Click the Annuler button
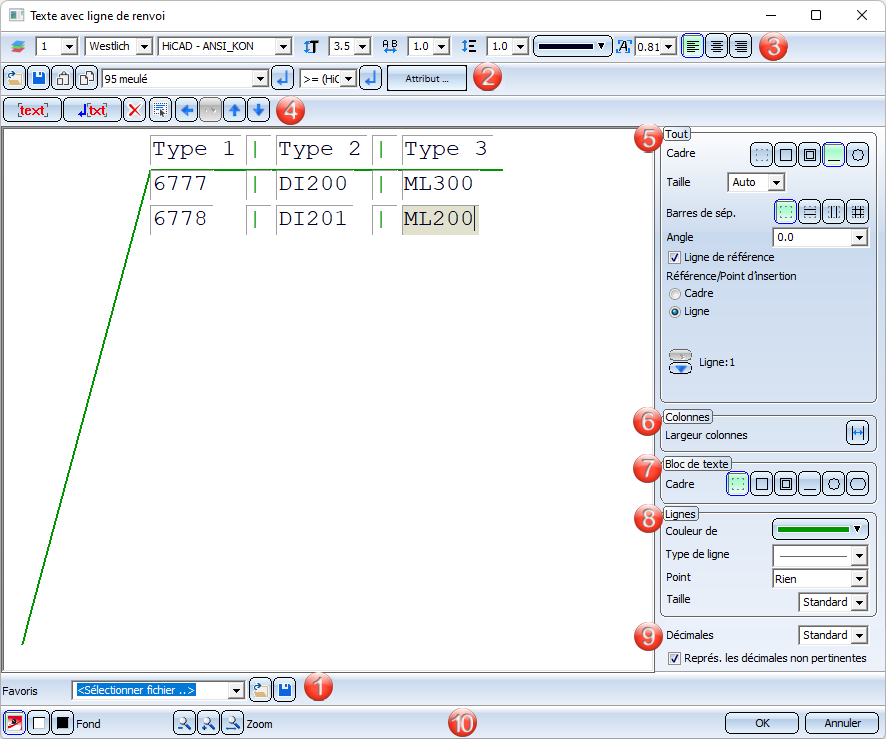 pyautogui.click(x=842, y=723)
